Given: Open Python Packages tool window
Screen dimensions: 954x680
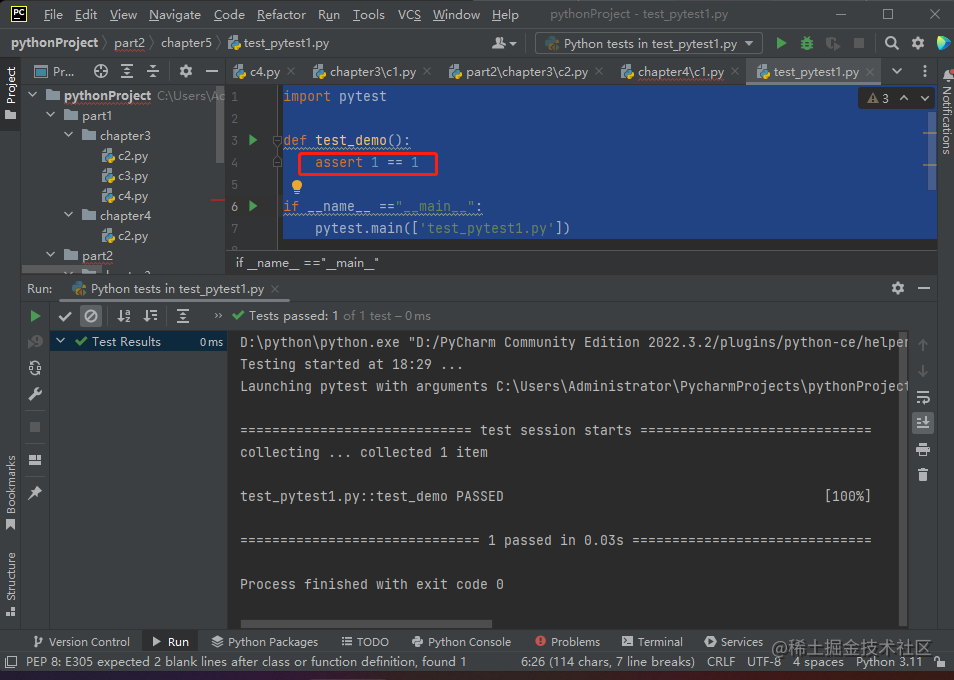Looking at the screenshot, I should [265, 642].
